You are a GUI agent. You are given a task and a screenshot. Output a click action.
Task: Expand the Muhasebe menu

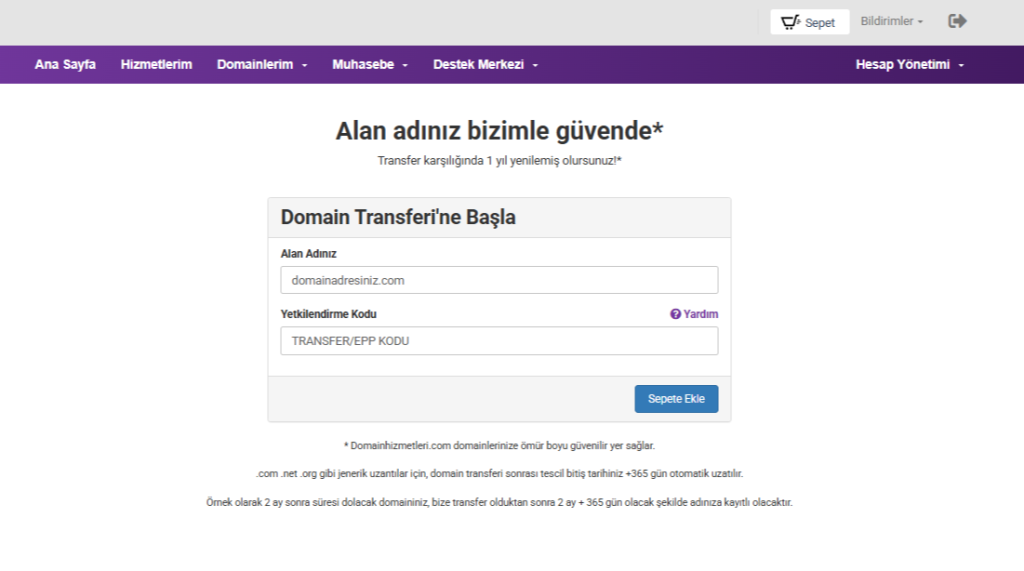(370, 64)
